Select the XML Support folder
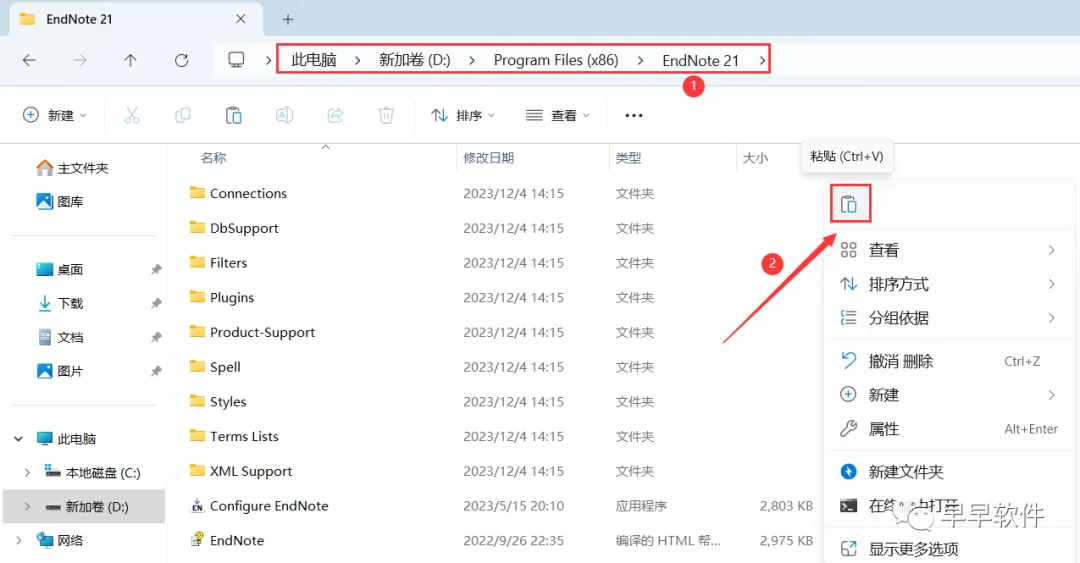This screenshot has height=563, width=1080. (241, 471)
